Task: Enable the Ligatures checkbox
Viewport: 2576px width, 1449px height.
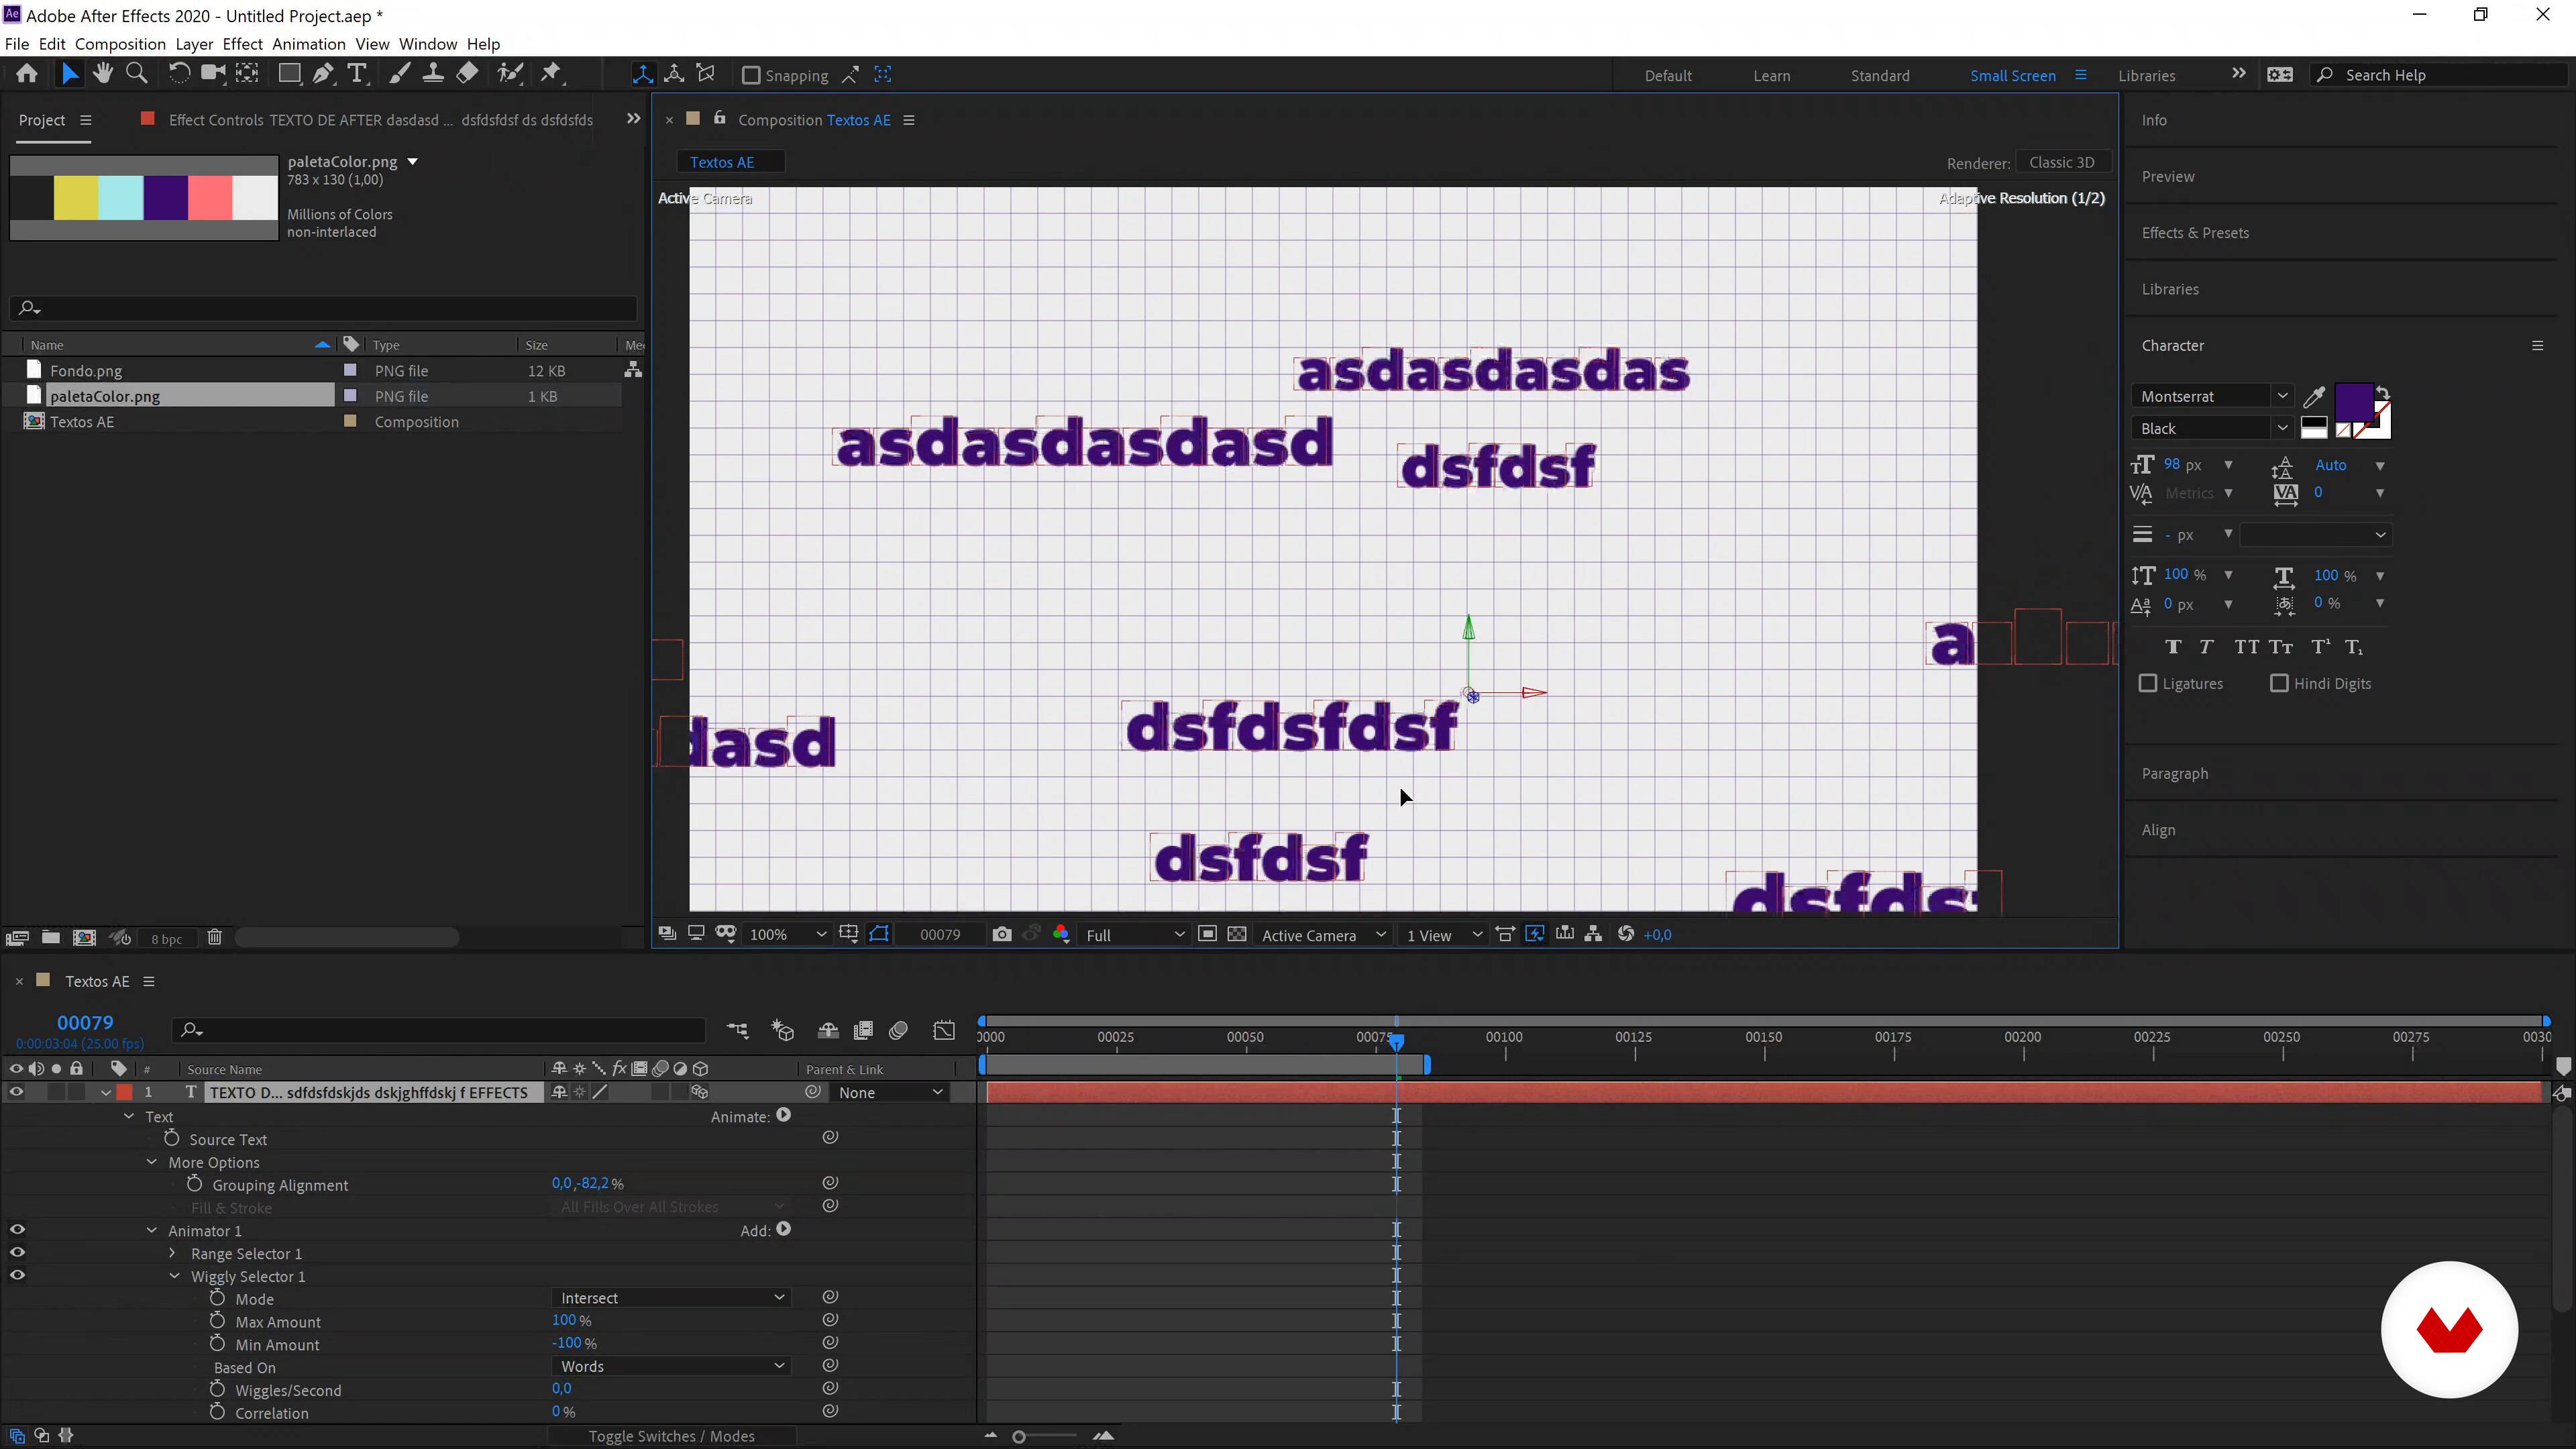Action: coord(2148,683)
